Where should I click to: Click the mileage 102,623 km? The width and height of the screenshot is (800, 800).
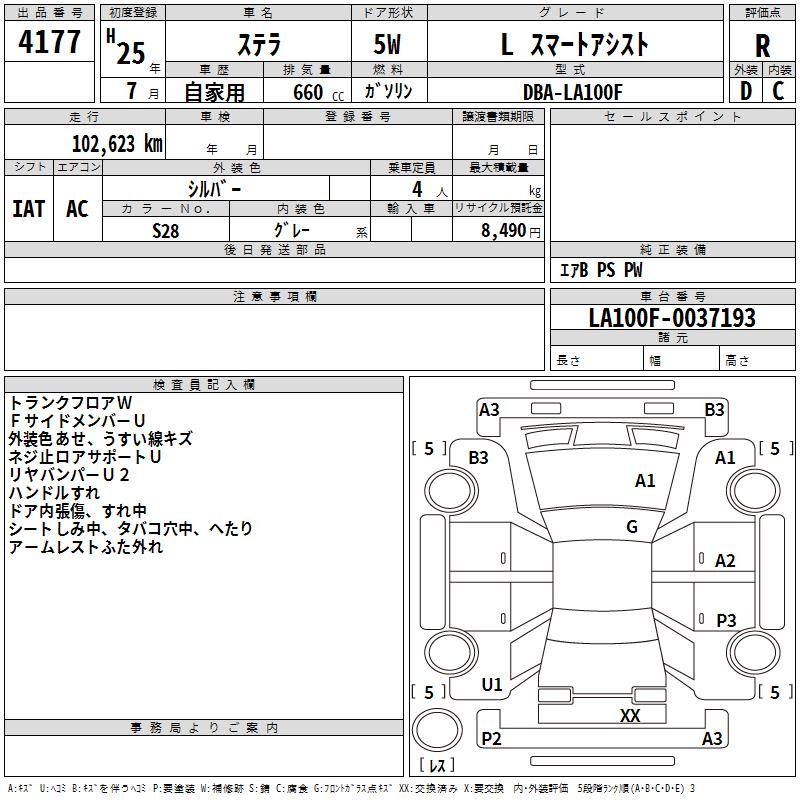point(117,143)
